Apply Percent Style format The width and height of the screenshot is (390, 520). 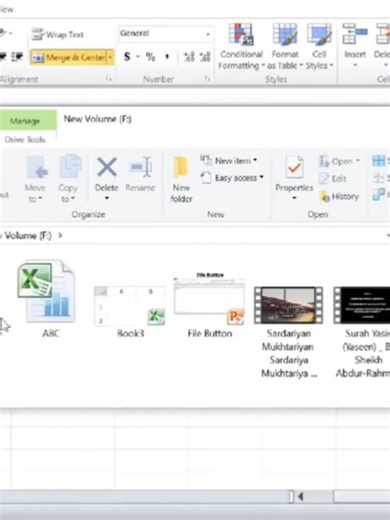[150, 57]
